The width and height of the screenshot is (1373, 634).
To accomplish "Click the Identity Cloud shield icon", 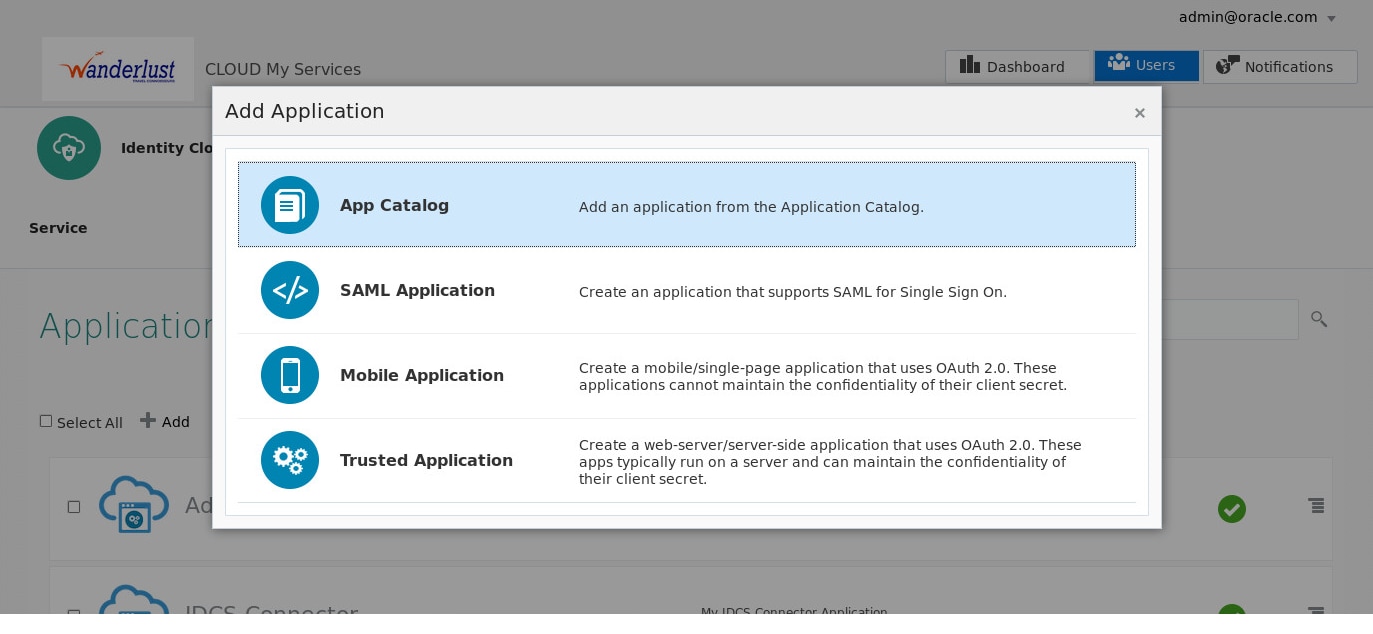I will 69,148.
